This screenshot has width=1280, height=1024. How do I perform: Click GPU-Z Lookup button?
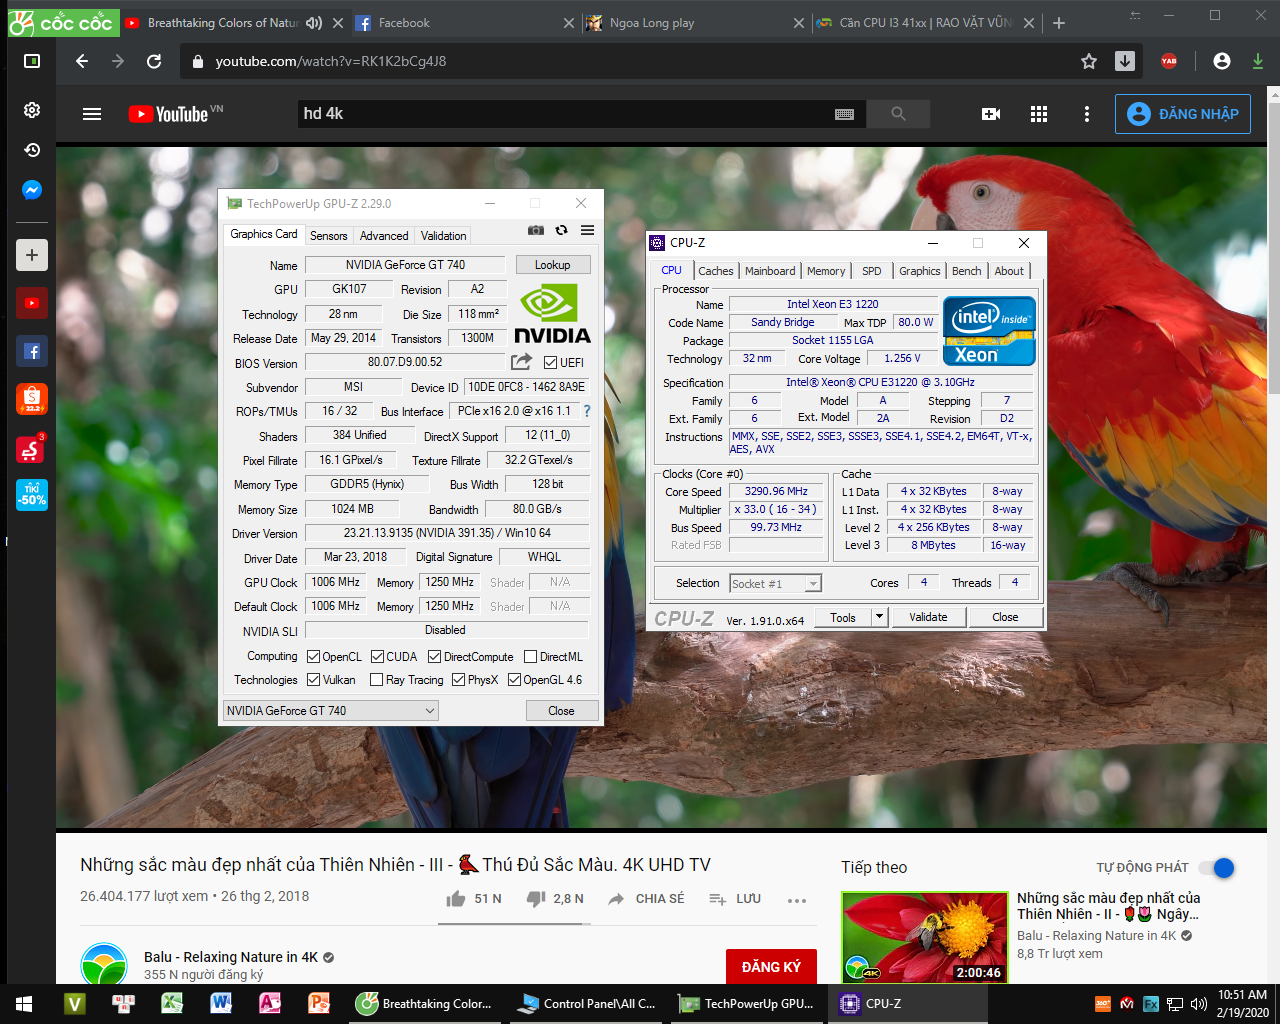[553, 265]
